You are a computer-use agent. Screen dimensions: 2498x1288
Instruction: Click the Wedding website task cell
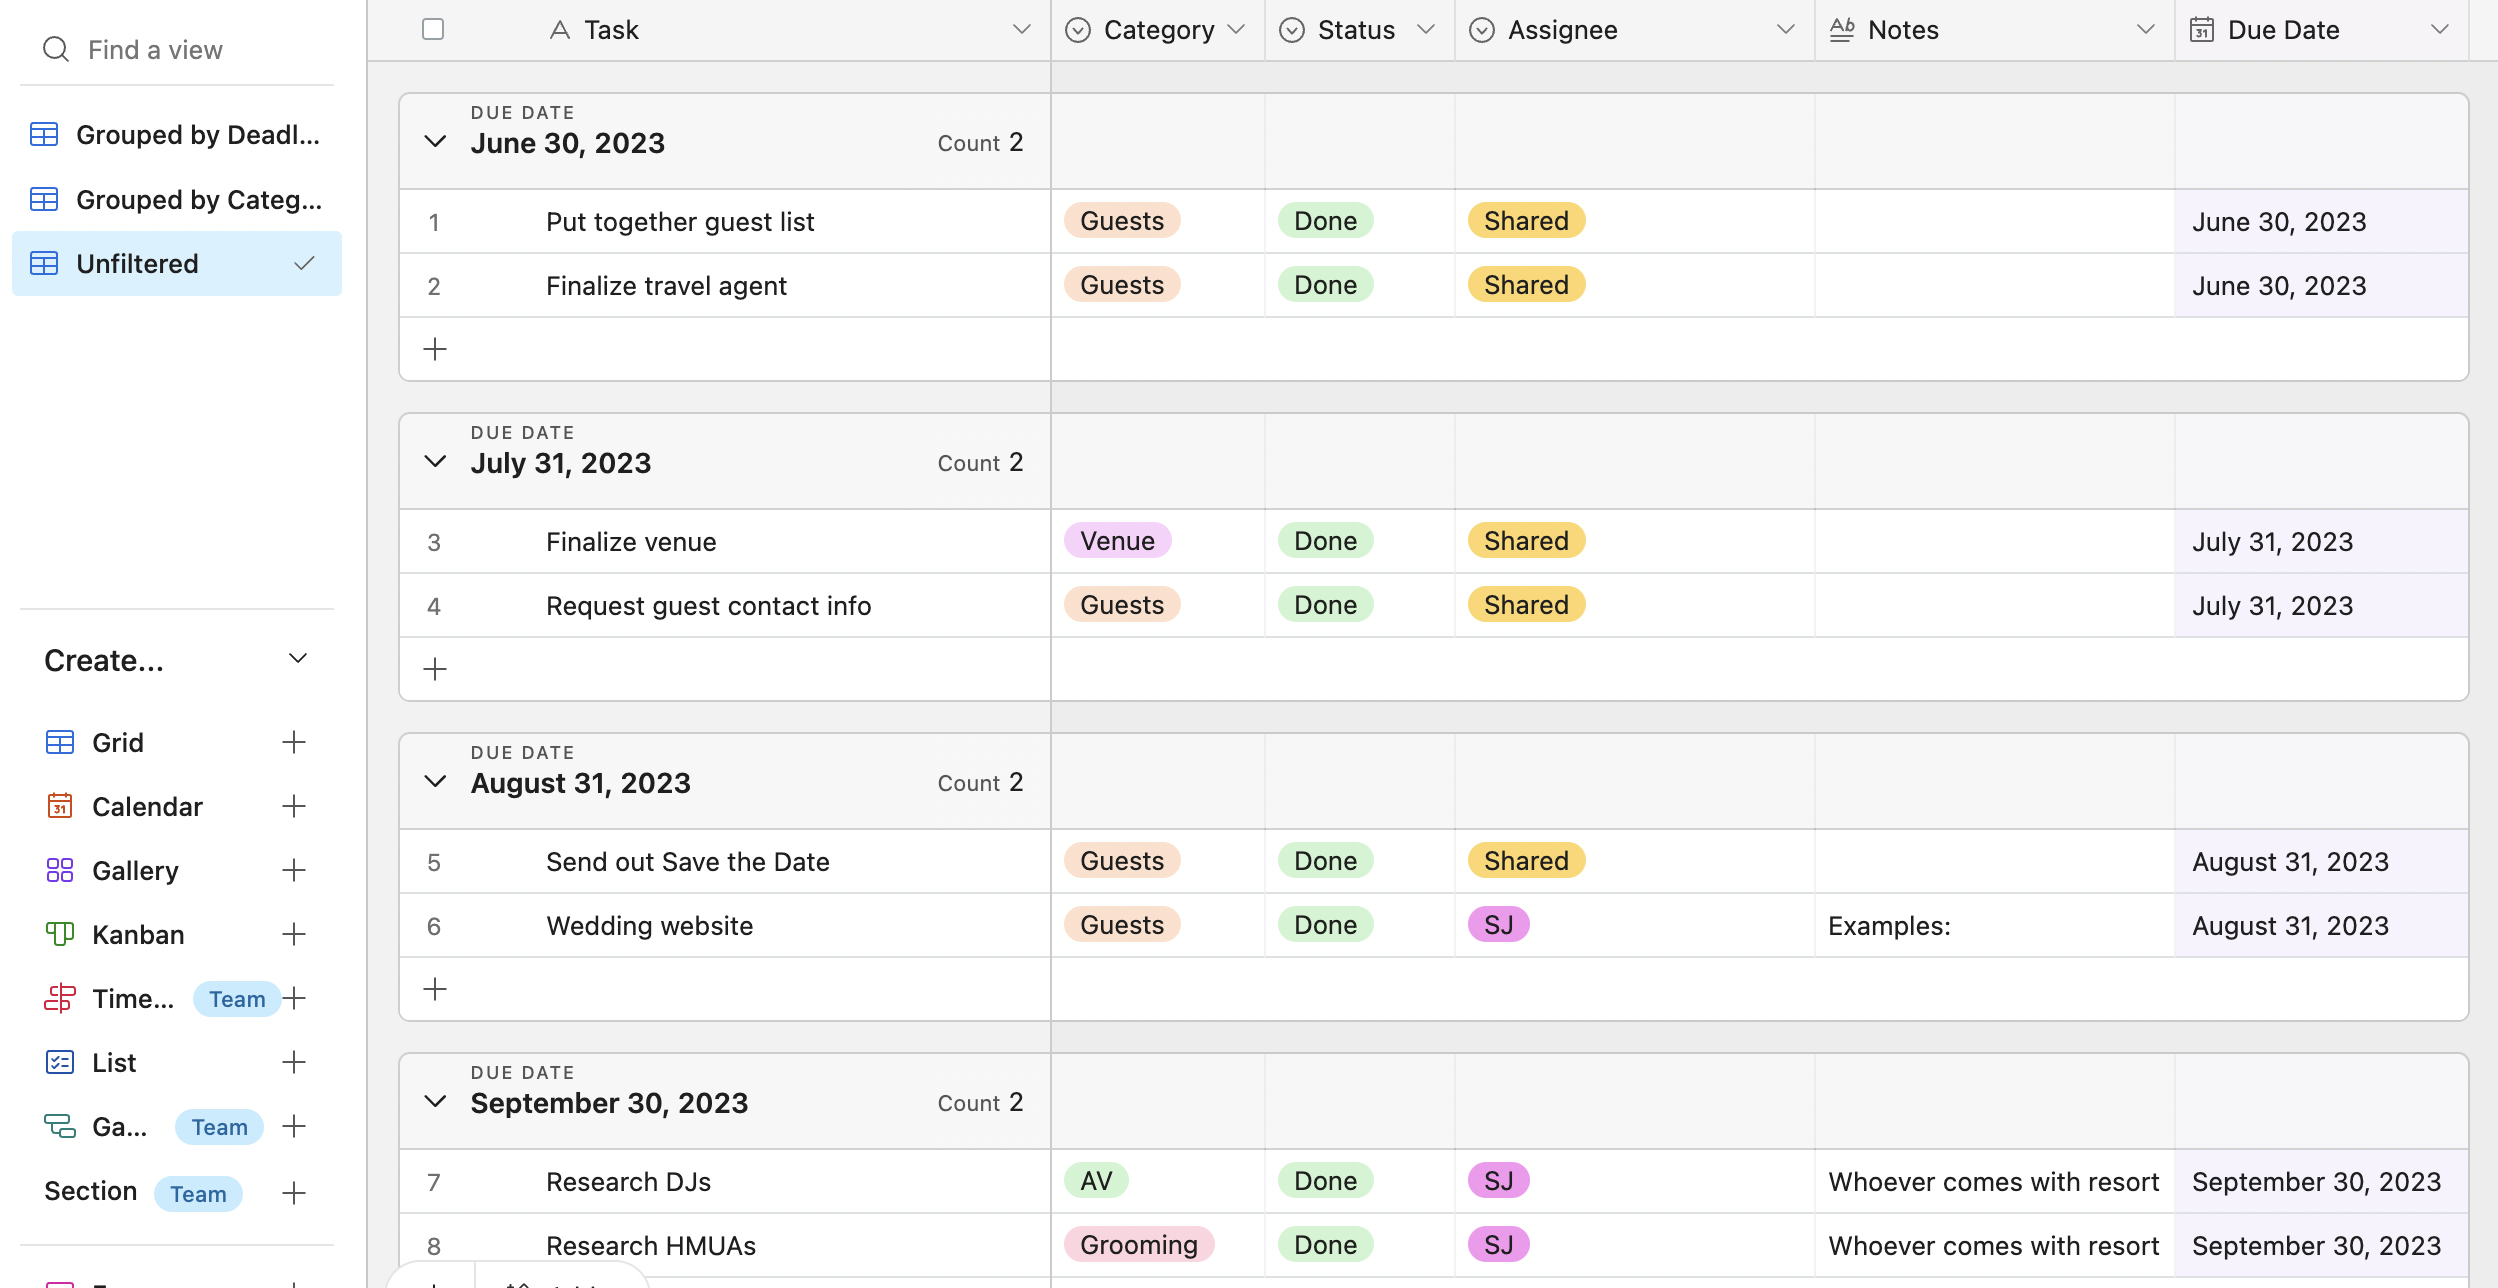[x=650, y=925]
